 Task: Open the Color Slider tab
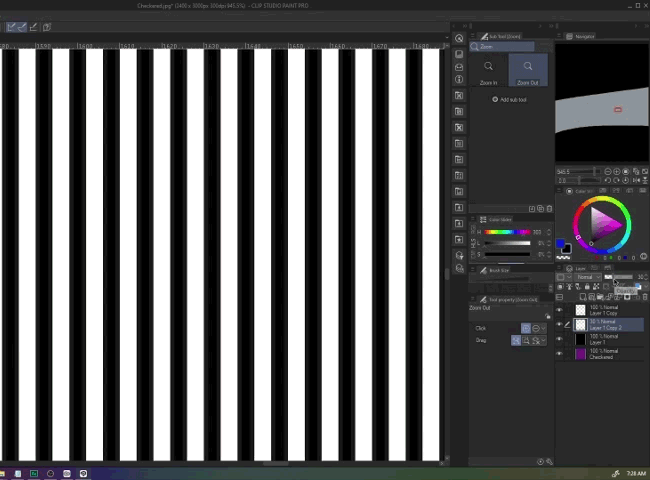pyautogui.click(x=499, y=220)
